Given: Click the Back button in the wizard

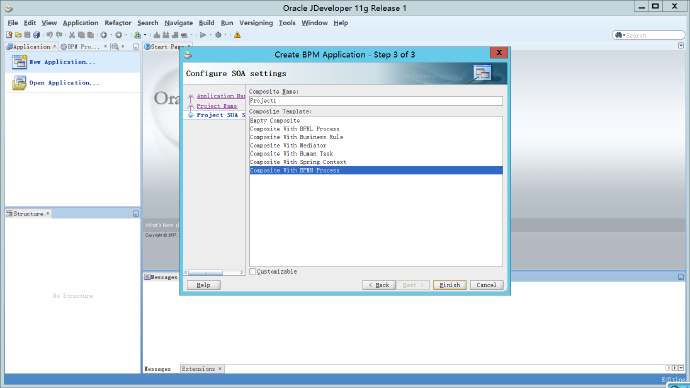Looking at the screenshot, I should pyautogui.click(x=378, y=285).
